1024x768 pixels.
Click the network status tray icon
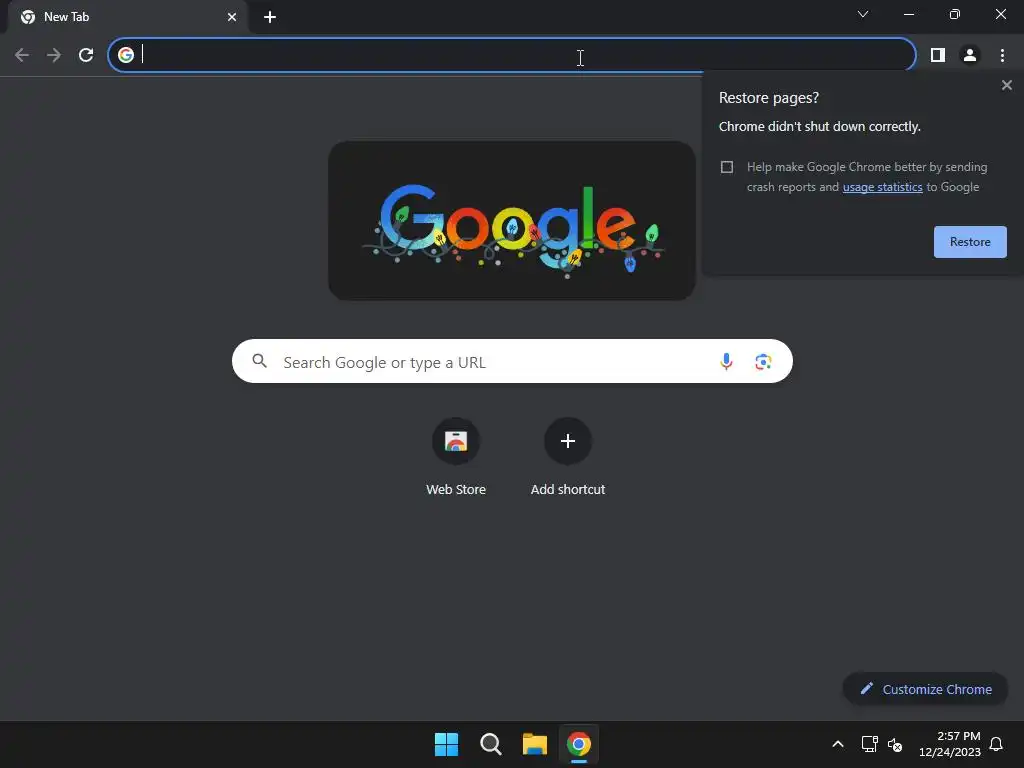(869, 744)
